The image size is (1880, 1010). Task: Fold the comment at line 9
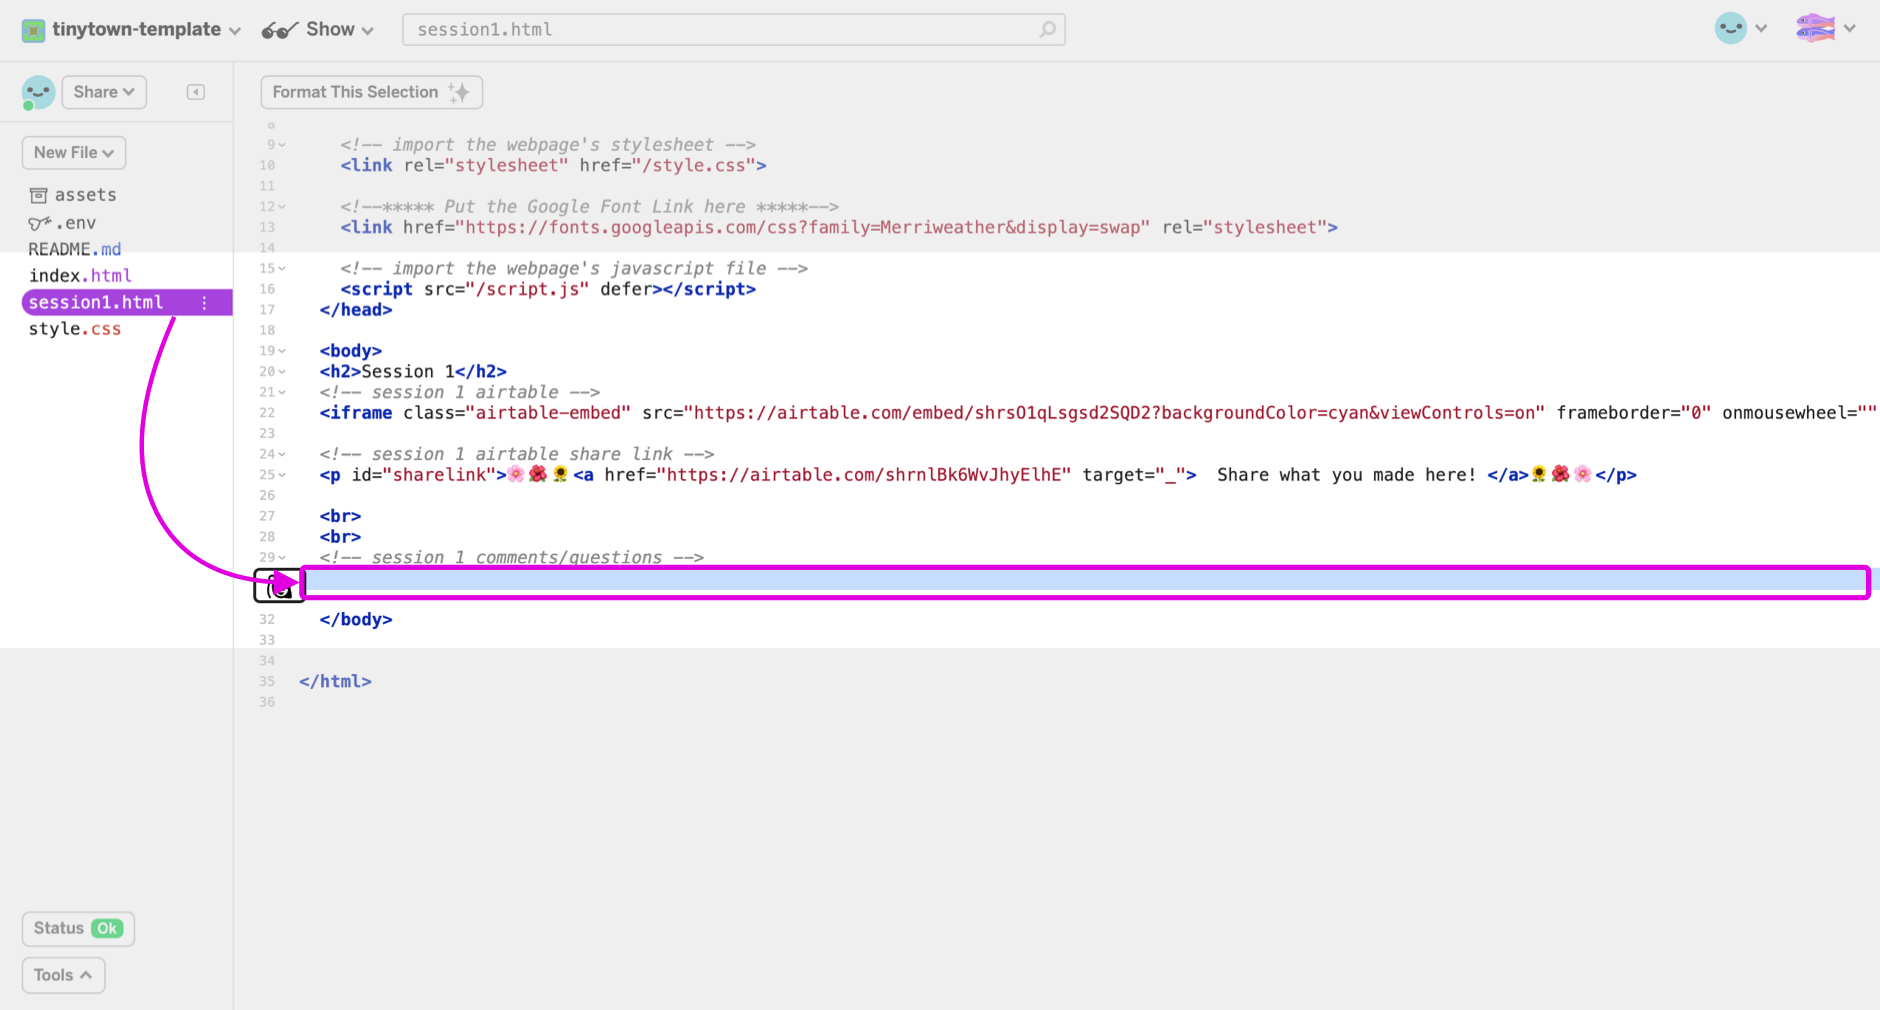coord(282,145)
